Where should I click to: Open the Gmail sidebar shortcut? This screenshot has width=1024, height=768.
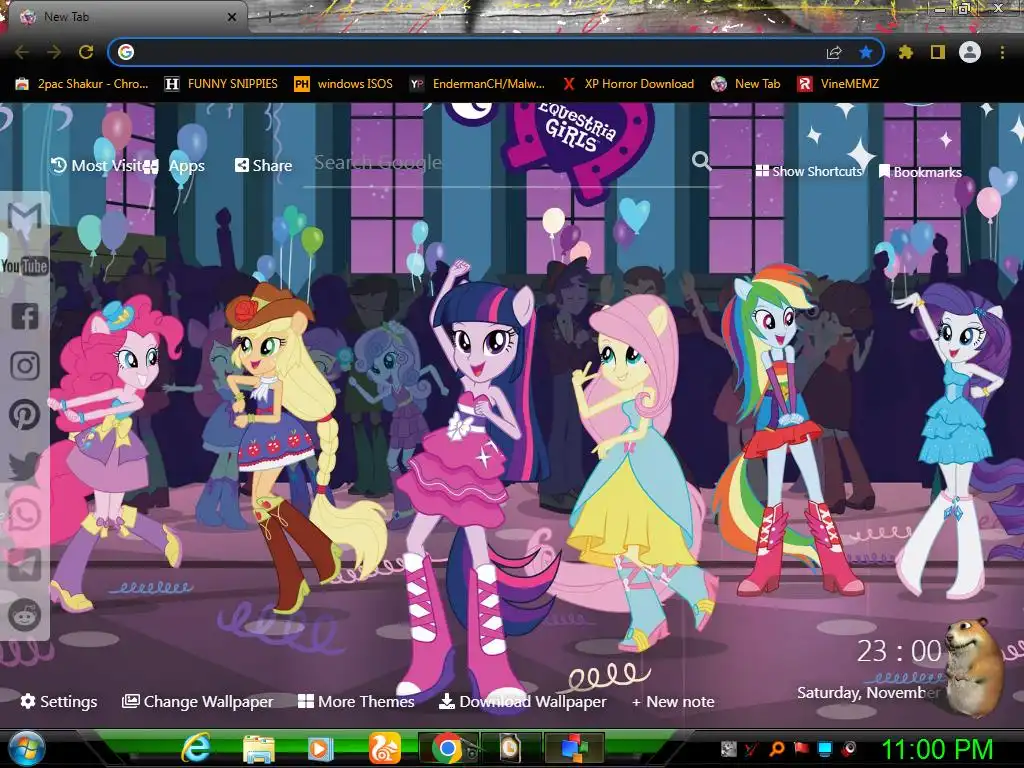[x=25, y=216]
